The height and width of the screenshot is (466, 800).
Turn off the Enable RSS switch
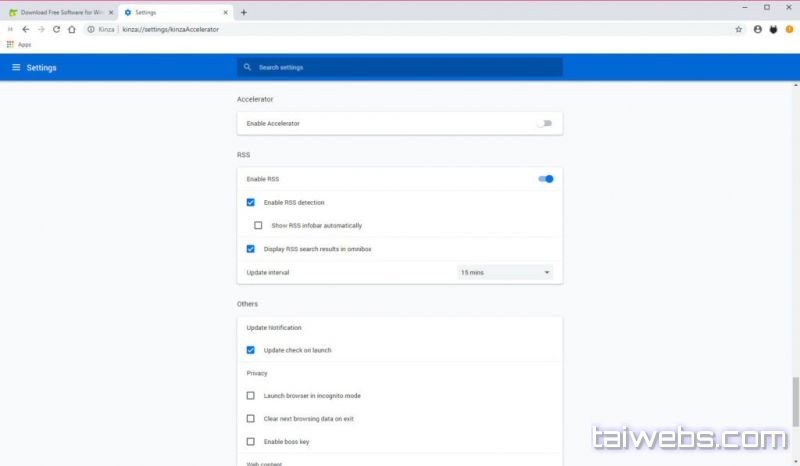tap(545, 179)
